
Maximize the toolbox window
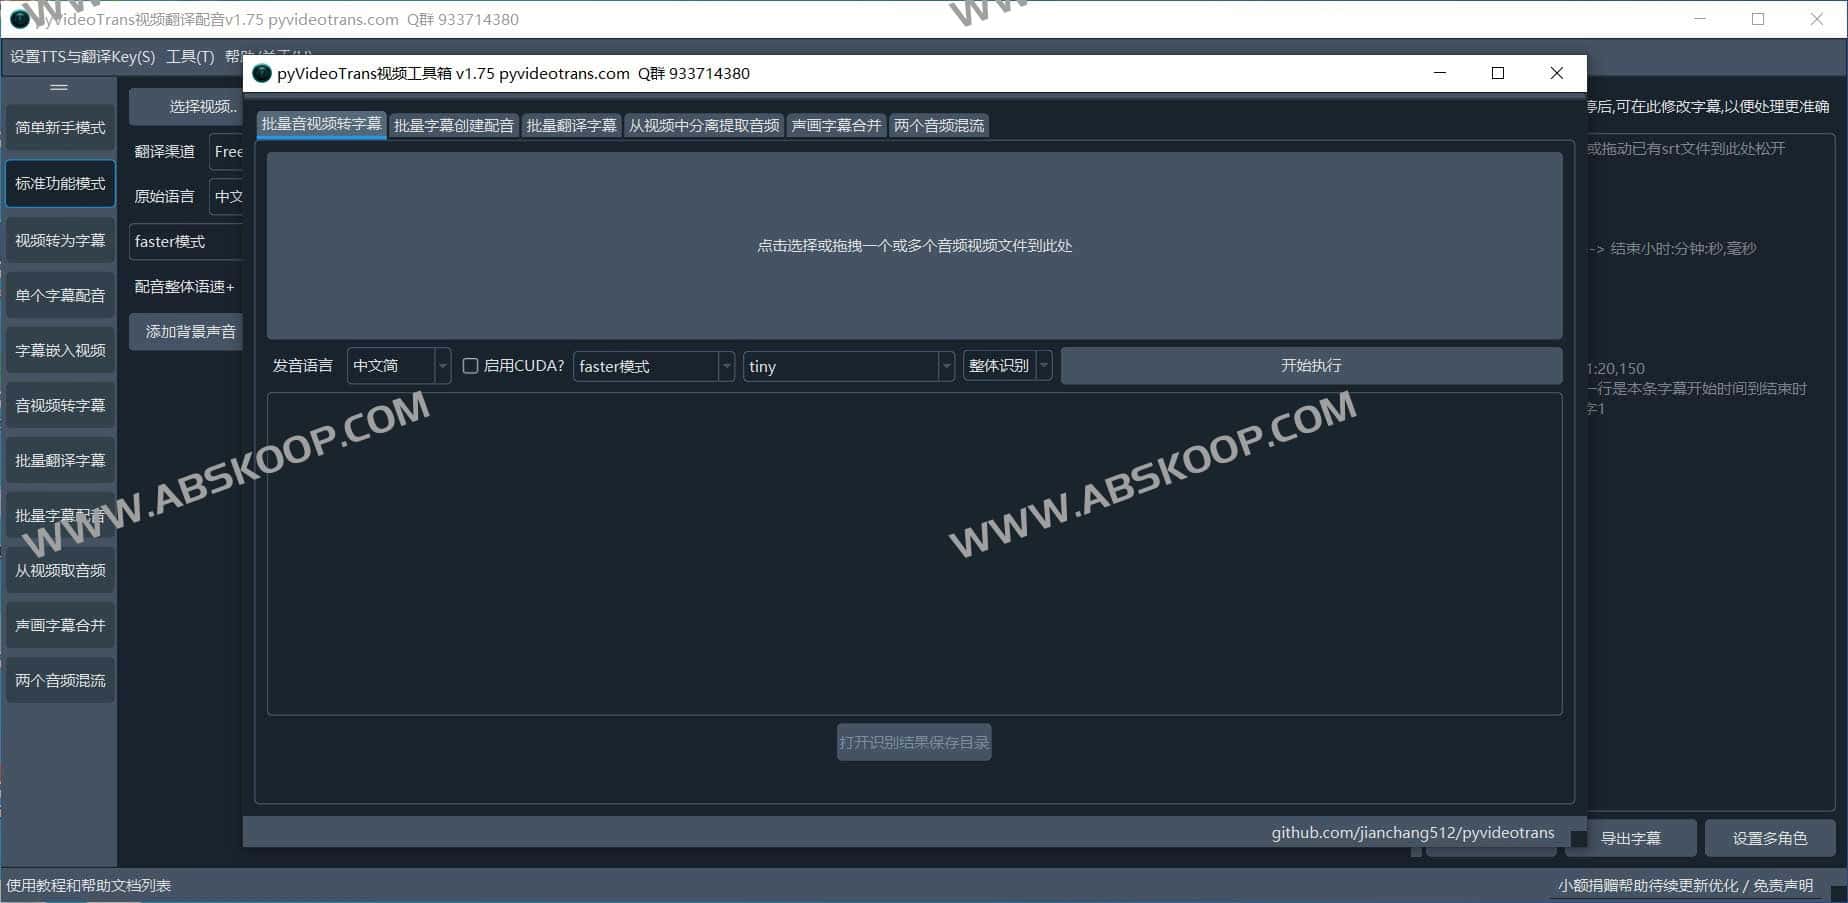tap(1497, 73)
